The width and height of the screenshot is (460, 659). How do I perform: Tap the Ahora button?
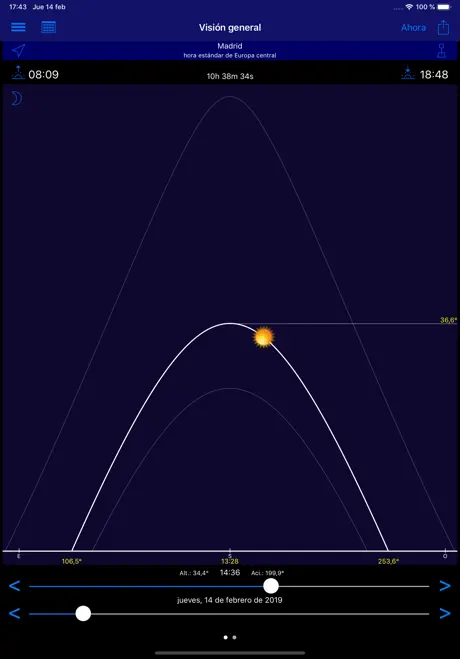pos(413,28)
